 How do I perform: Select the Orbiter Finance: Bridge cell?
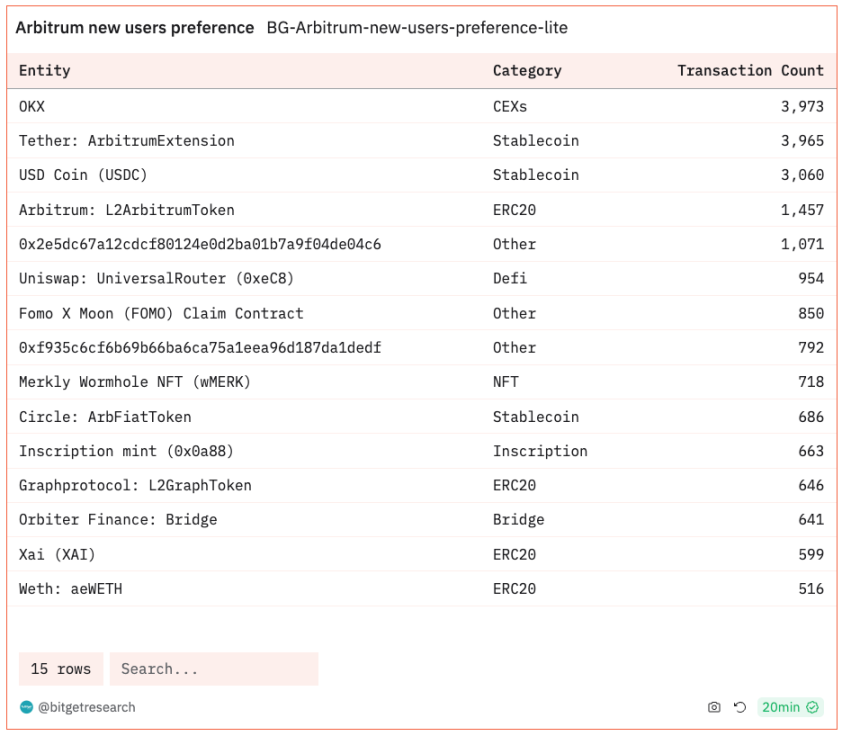pos(118,520)
